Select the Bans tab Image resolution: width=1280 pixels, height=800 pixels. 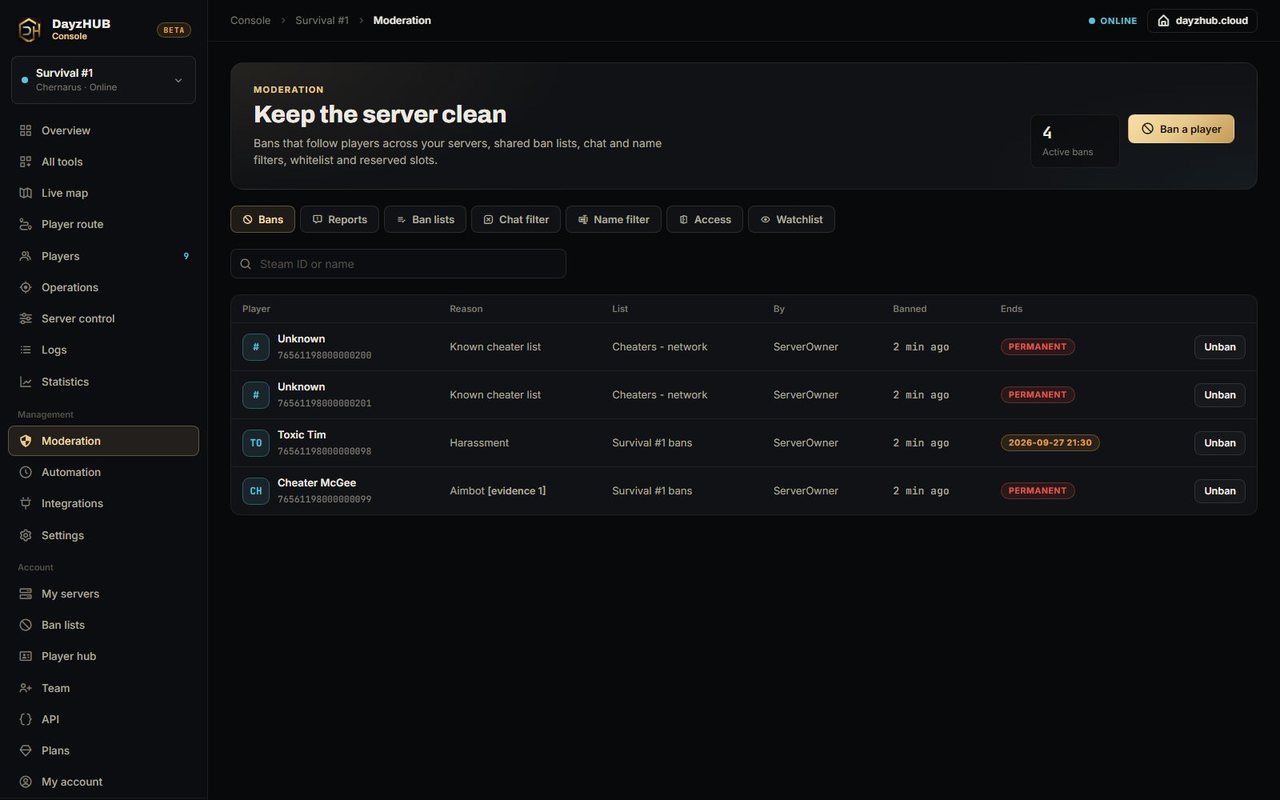pyautogui.click(x=263, y=219)
